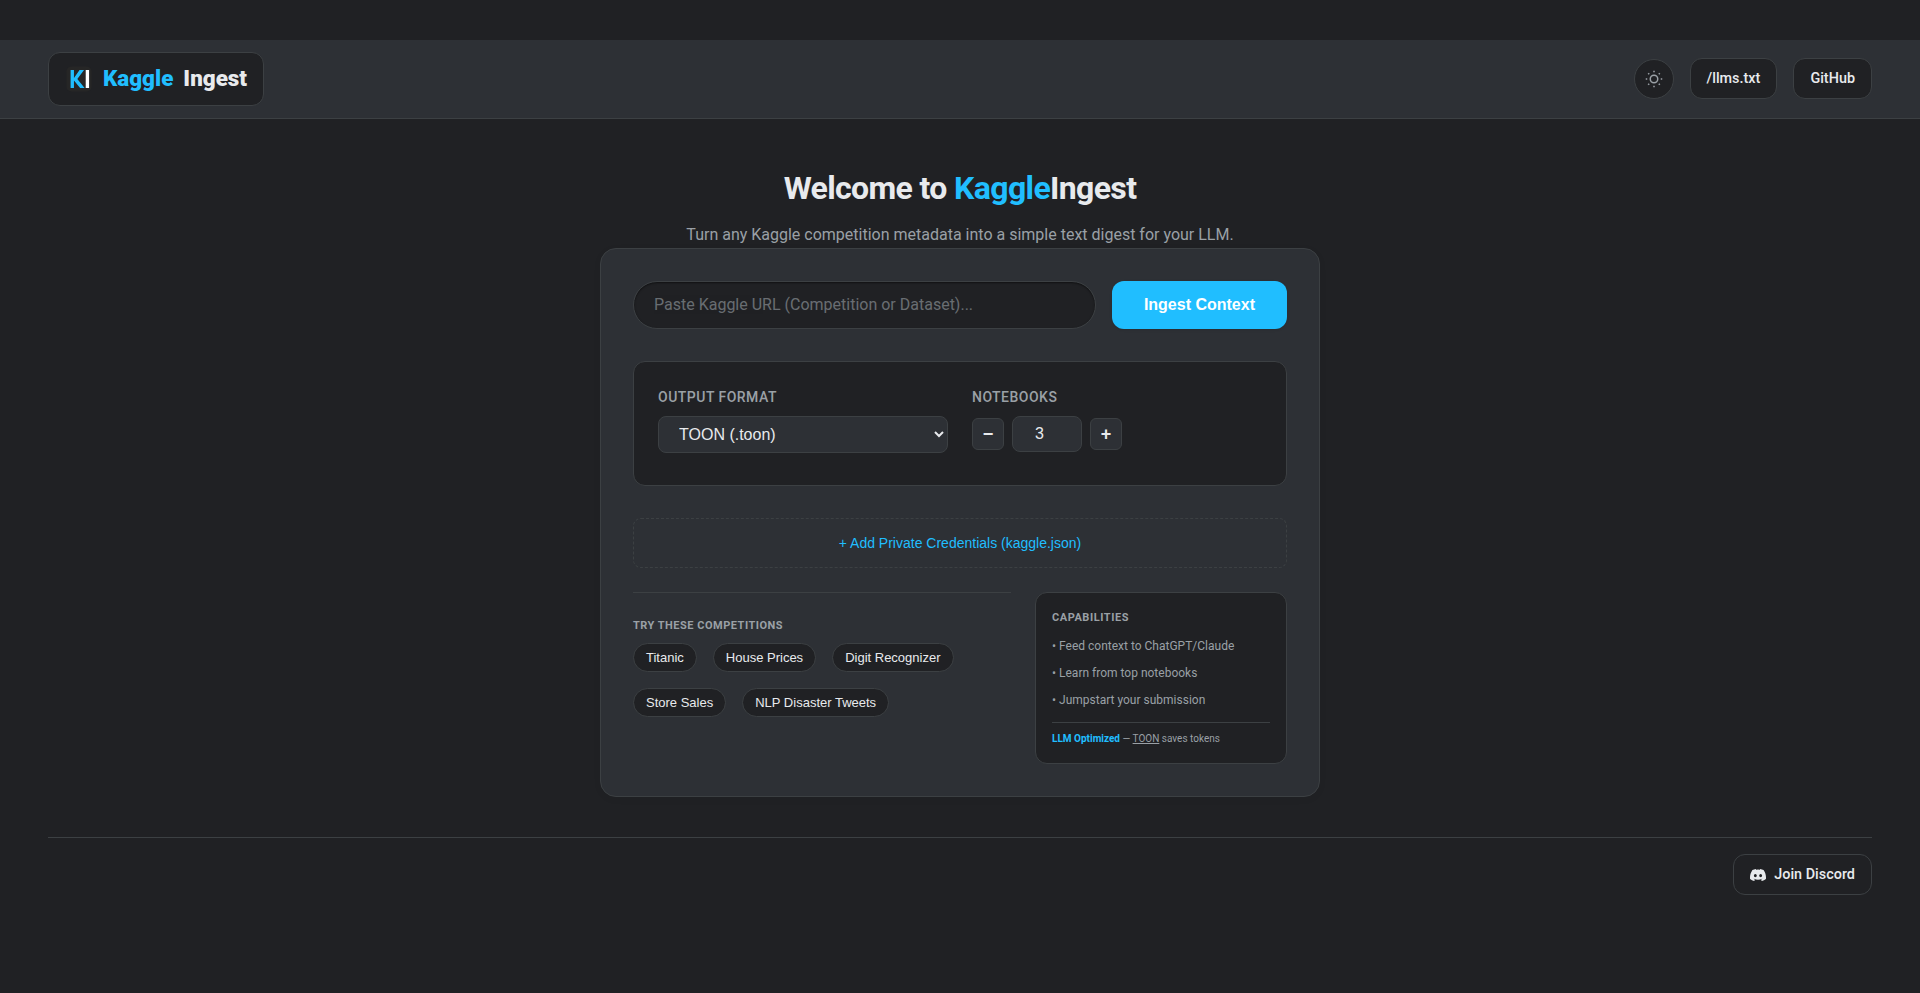The width and height of the screenshot is (1920, 993).
Task: Click the Discord icon in the footer
Action: (1759, 874)
